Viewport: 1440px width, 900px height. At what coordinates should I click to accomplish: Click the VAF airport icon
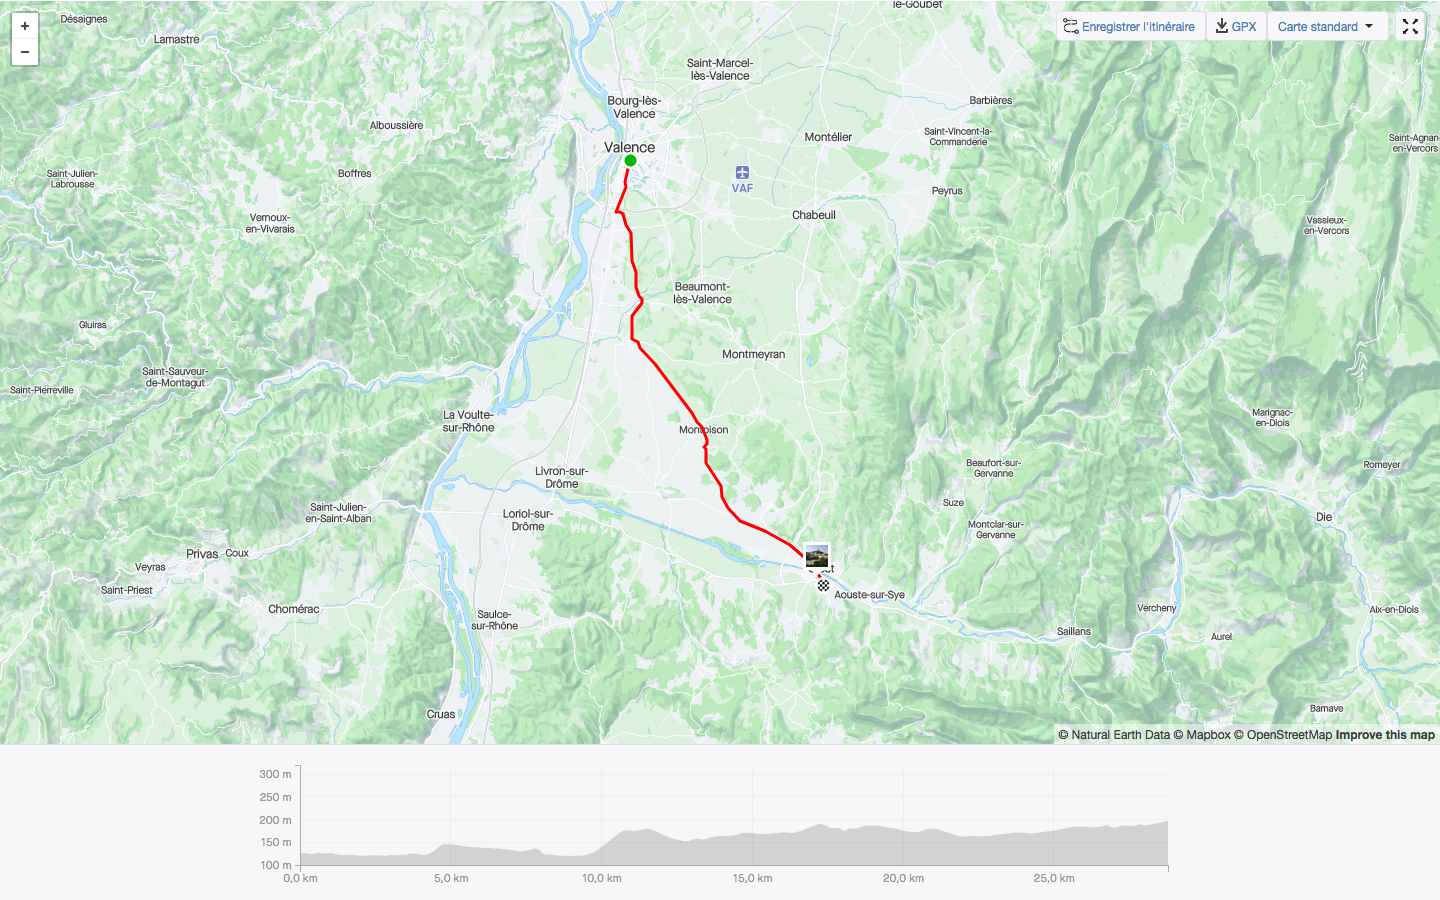coord(742,173)
